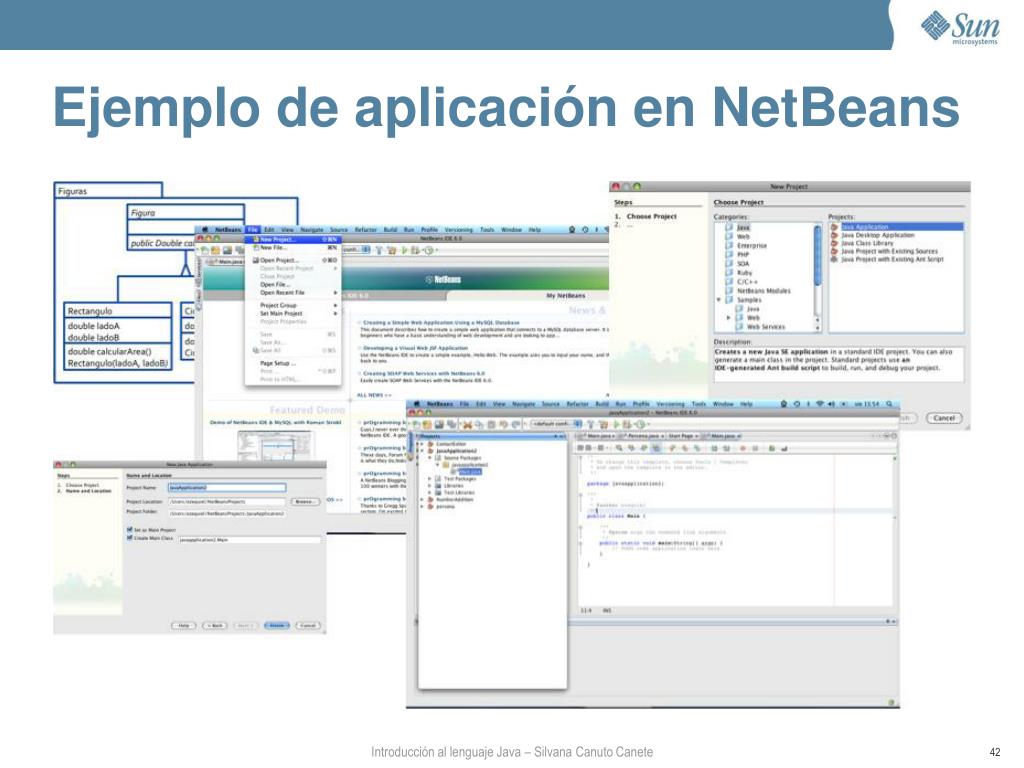The width and height of the screenshot is (1024, 768).
Task: Click green Run arrow in NetBeans IDE 6.0 welcome window toolbar
Action: click(404, 250)
